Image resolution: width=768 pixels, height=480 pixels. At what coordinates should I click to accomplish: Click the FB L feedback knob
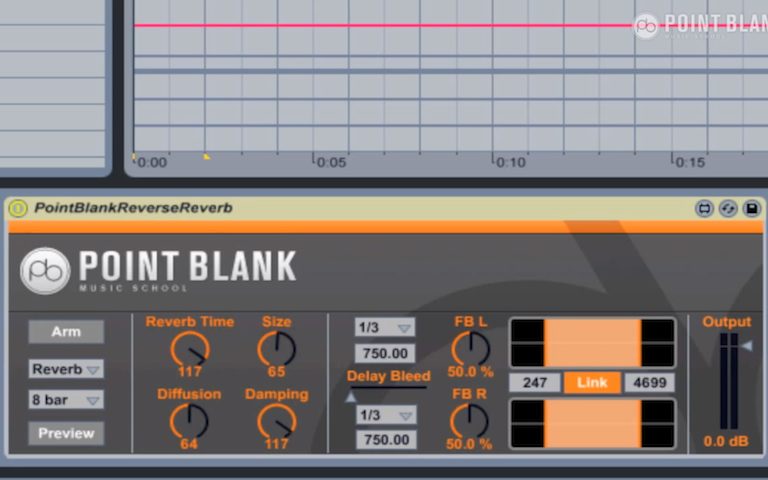point(470,348)
